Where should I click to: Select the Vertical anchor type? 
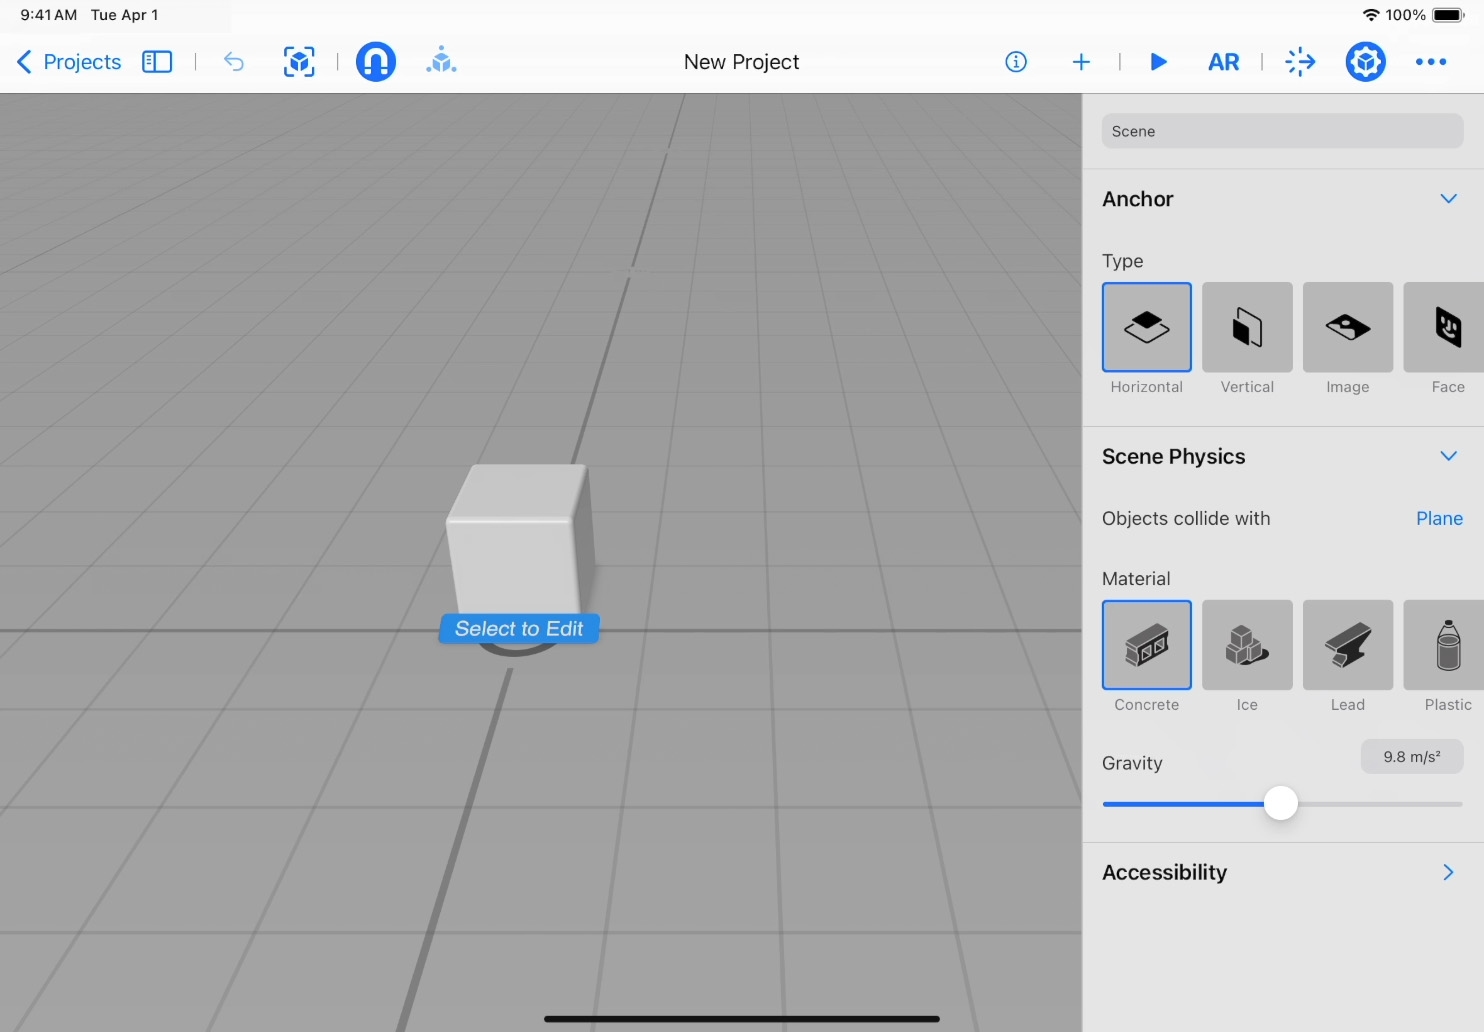click(x=1247, y=328)
